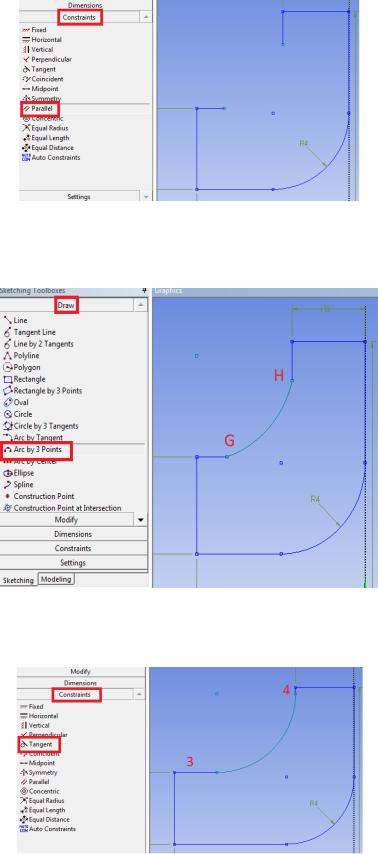Switch to the Sketching tab

(18, 581)
